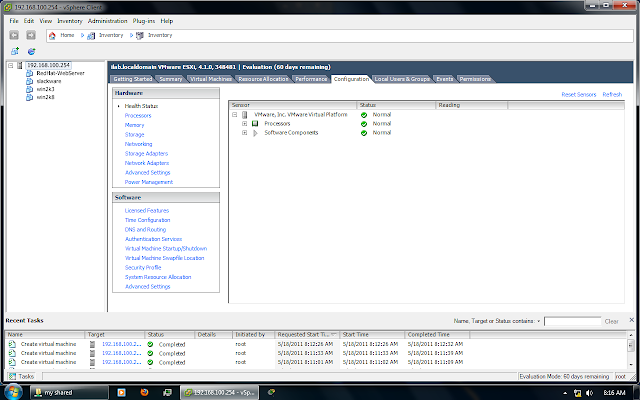Open the Administration menu
Screen dimensions: 640x400
pyautogui.click(x=107, y=21)
